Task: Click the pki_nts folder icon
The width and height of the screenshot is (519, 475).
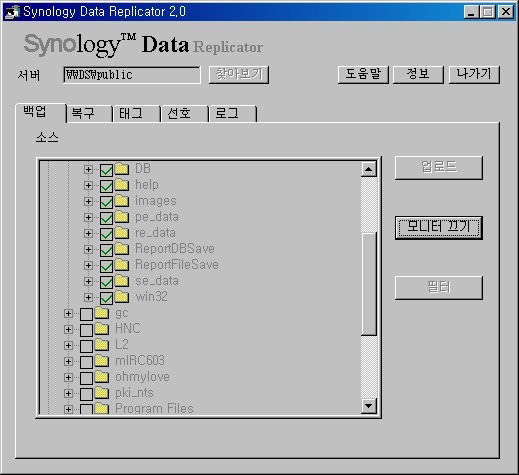Action: click(102, 393)
